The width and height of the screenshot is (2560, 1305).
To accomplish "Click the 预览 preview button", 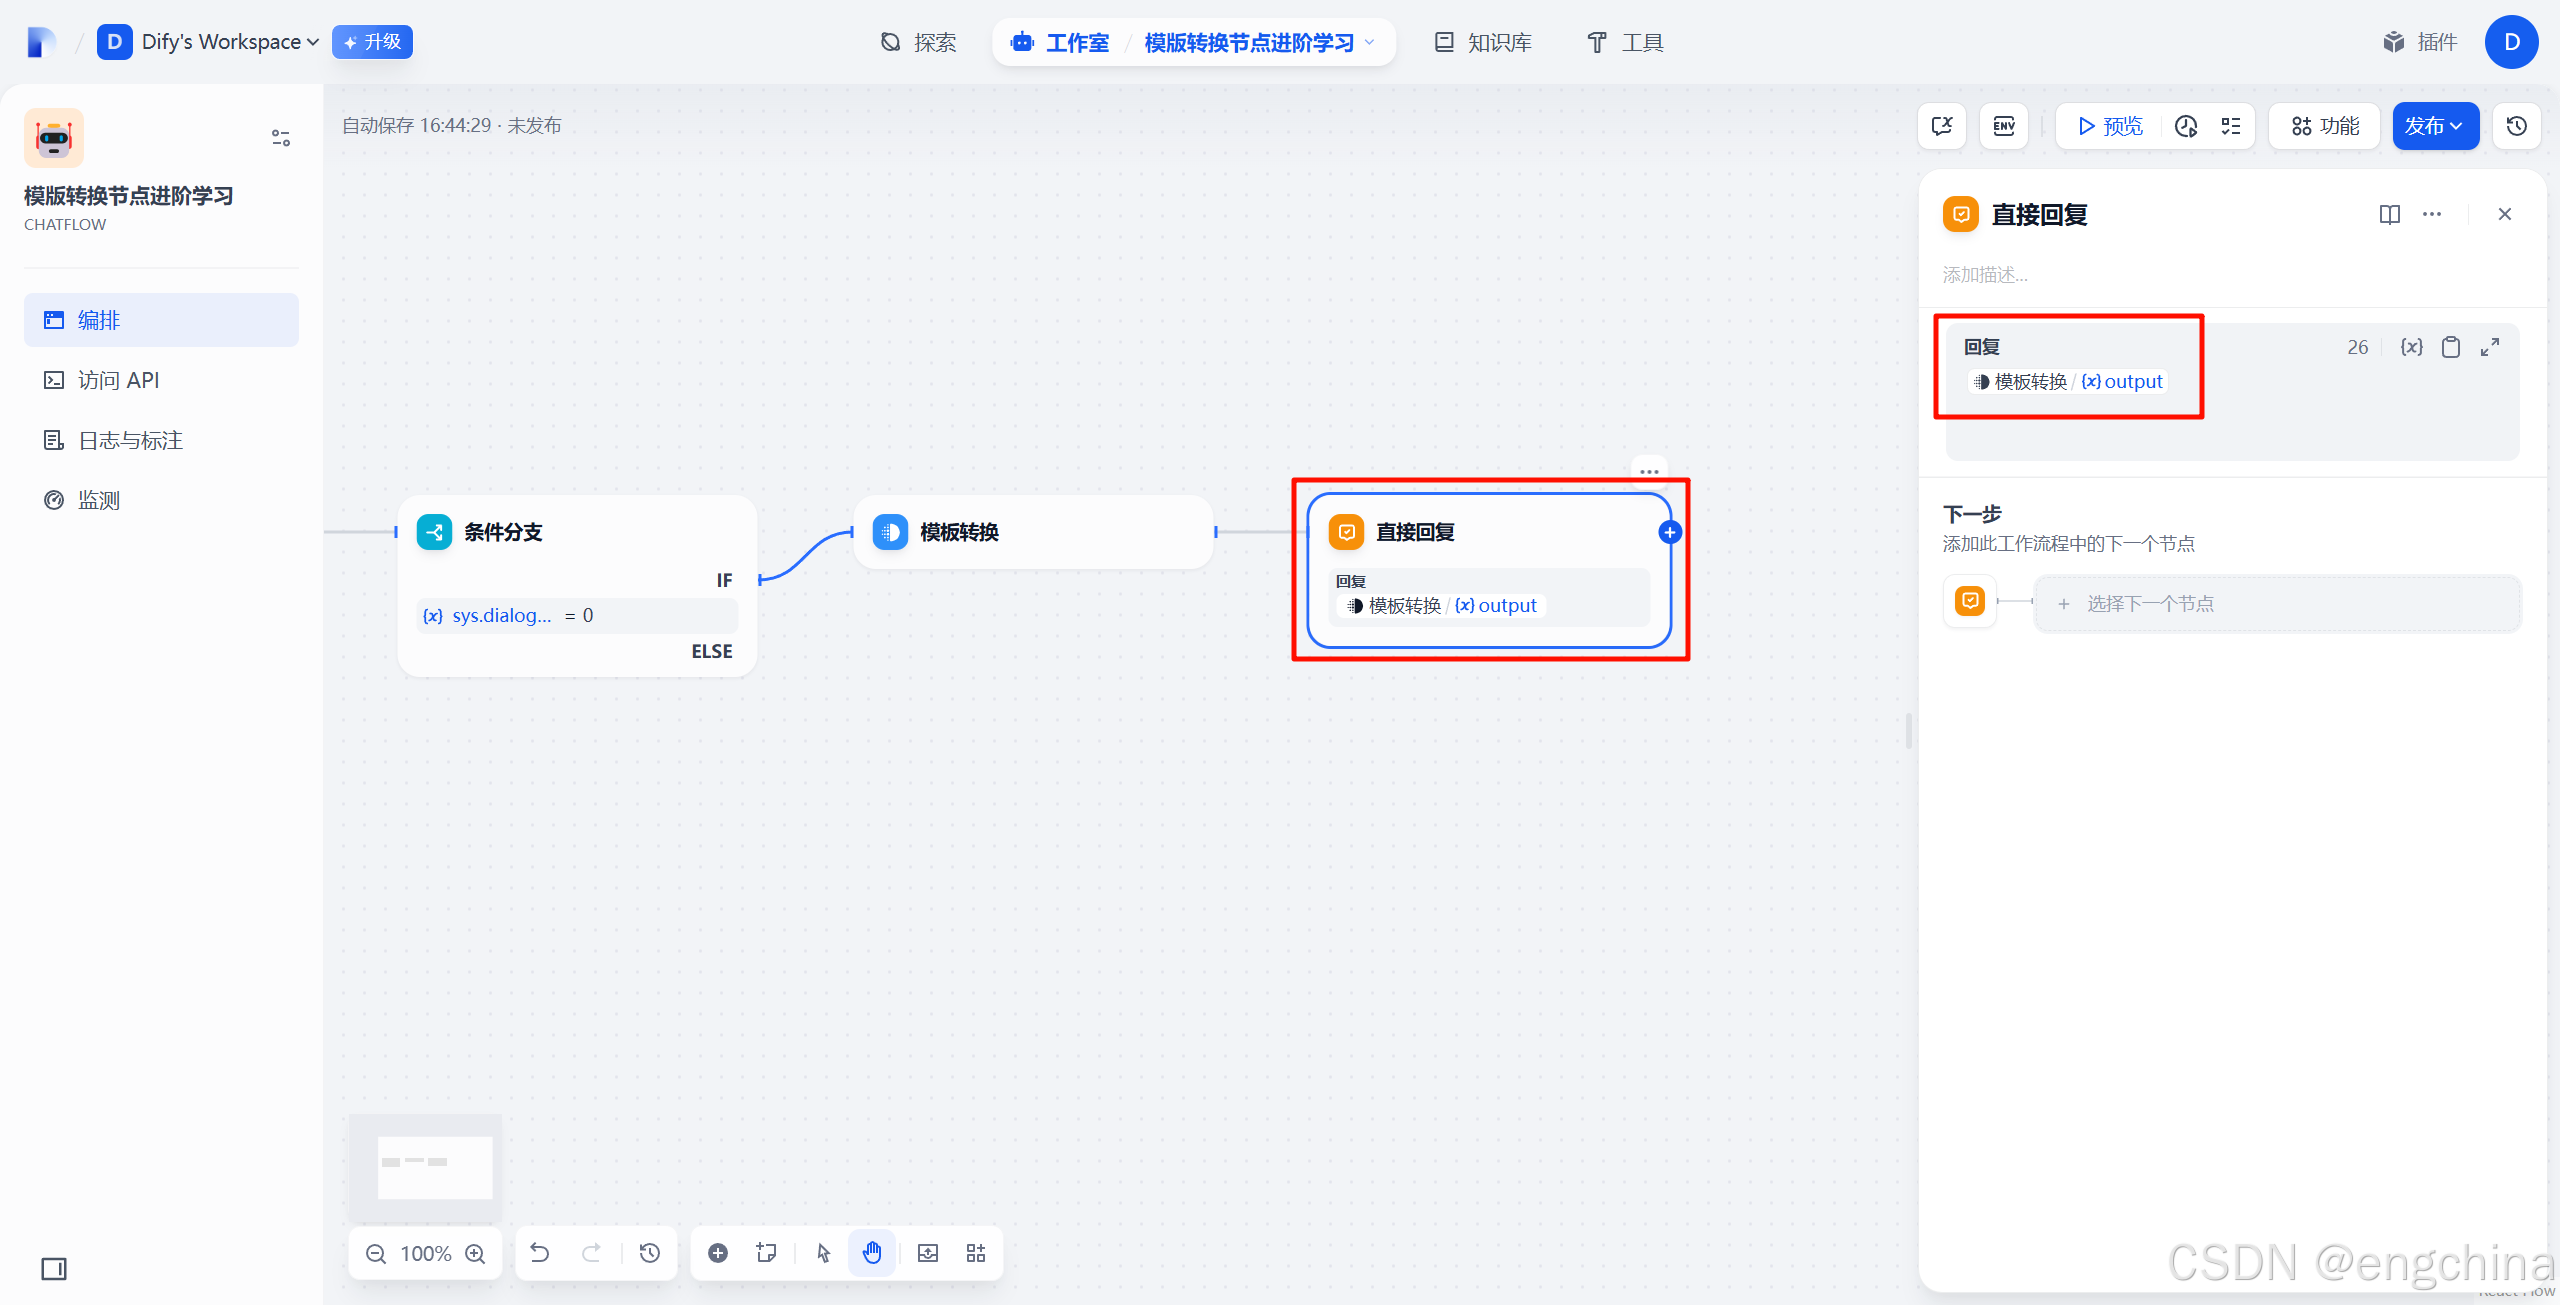I will 2110,126.
